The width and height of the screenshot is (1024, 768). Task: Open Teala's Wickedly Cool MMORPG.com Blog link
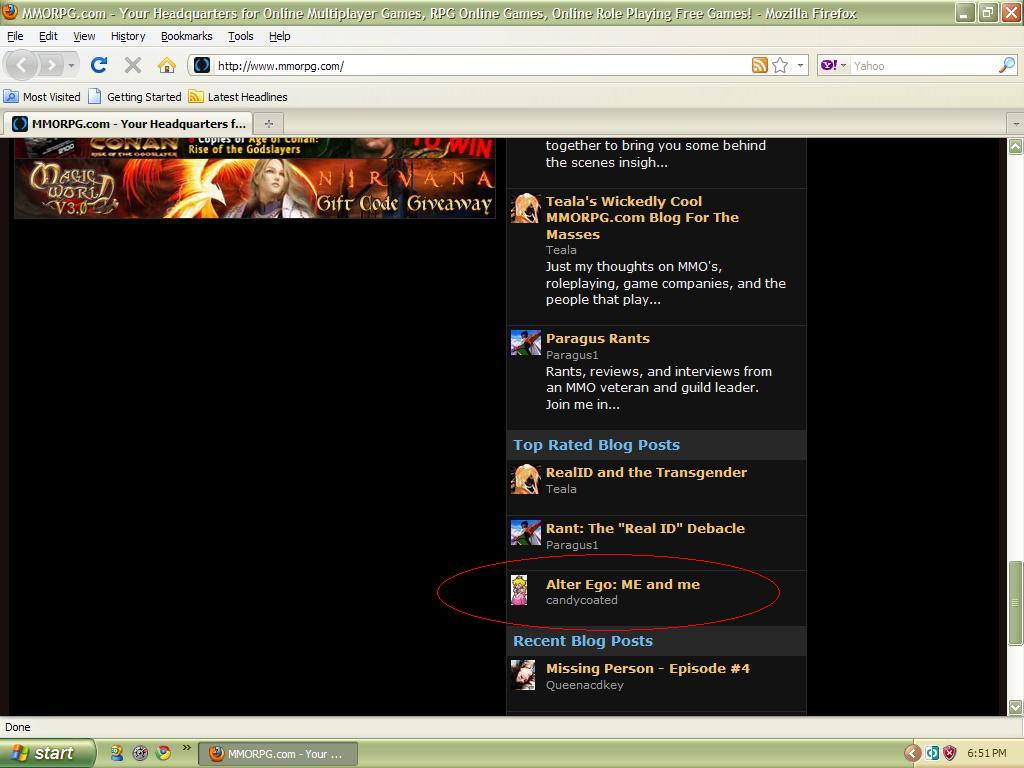coord(642,217)
